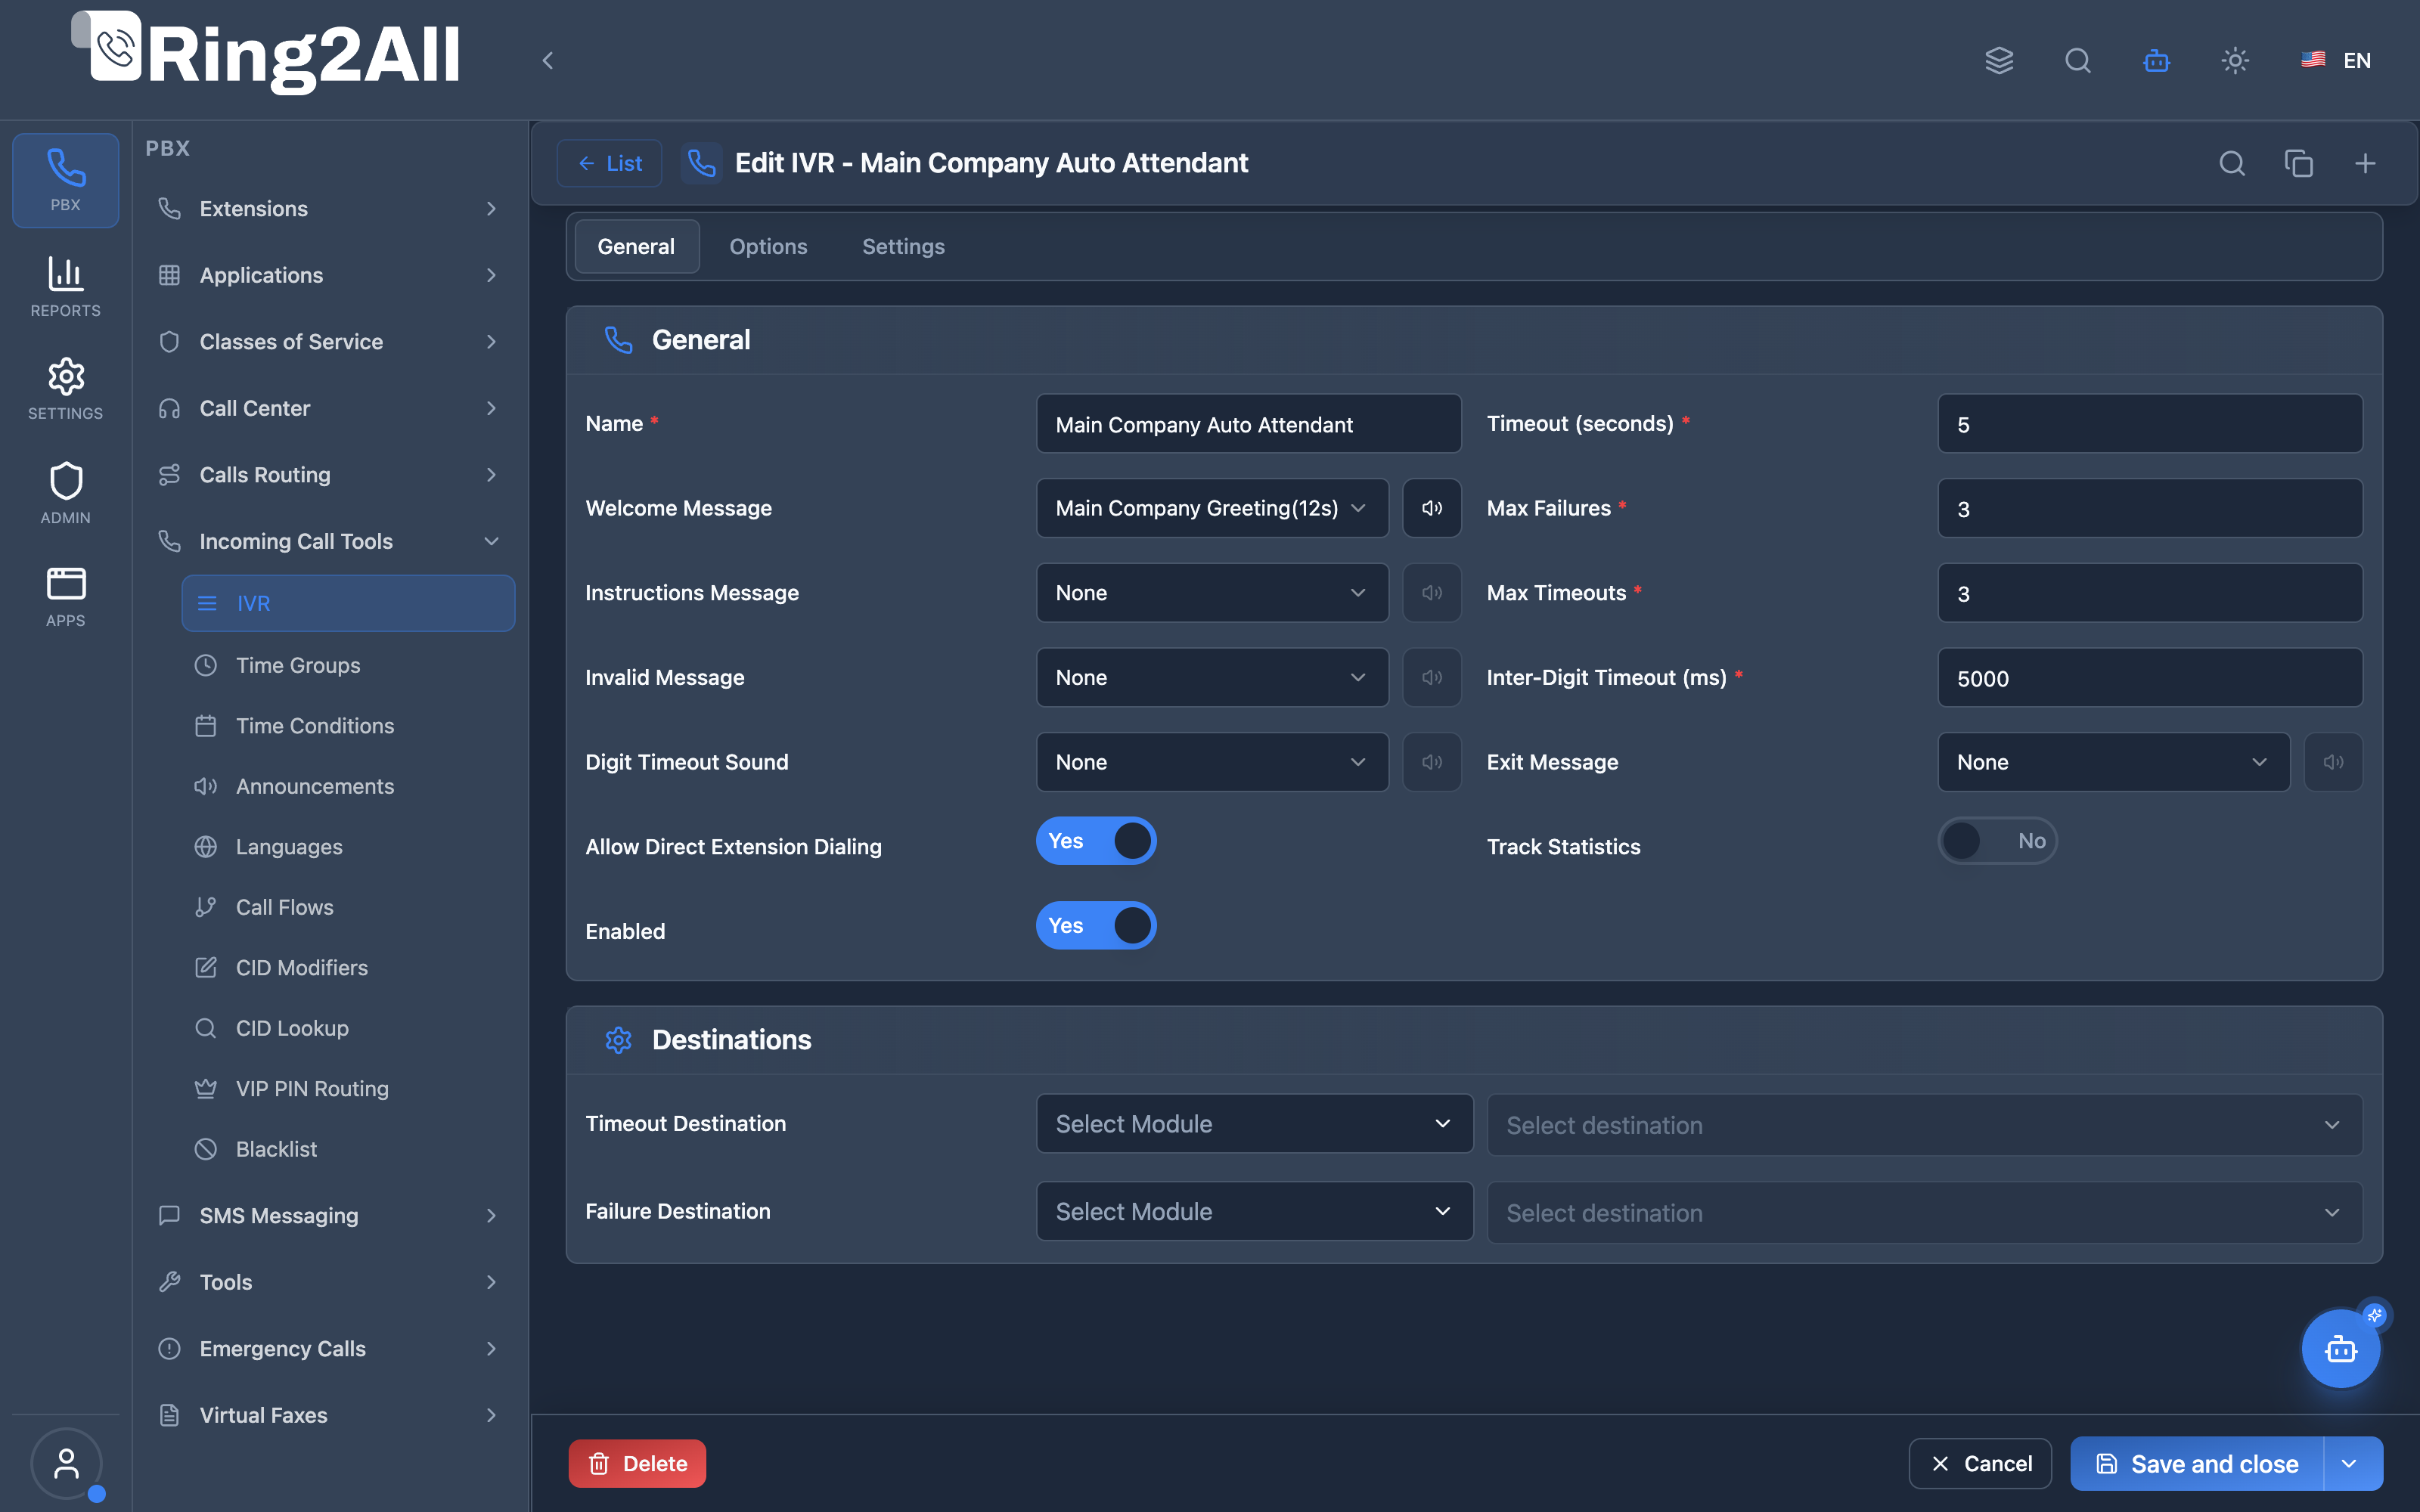Click the search icon in Edit IVR bar

pyautogui.click(x=2232, y=163)
